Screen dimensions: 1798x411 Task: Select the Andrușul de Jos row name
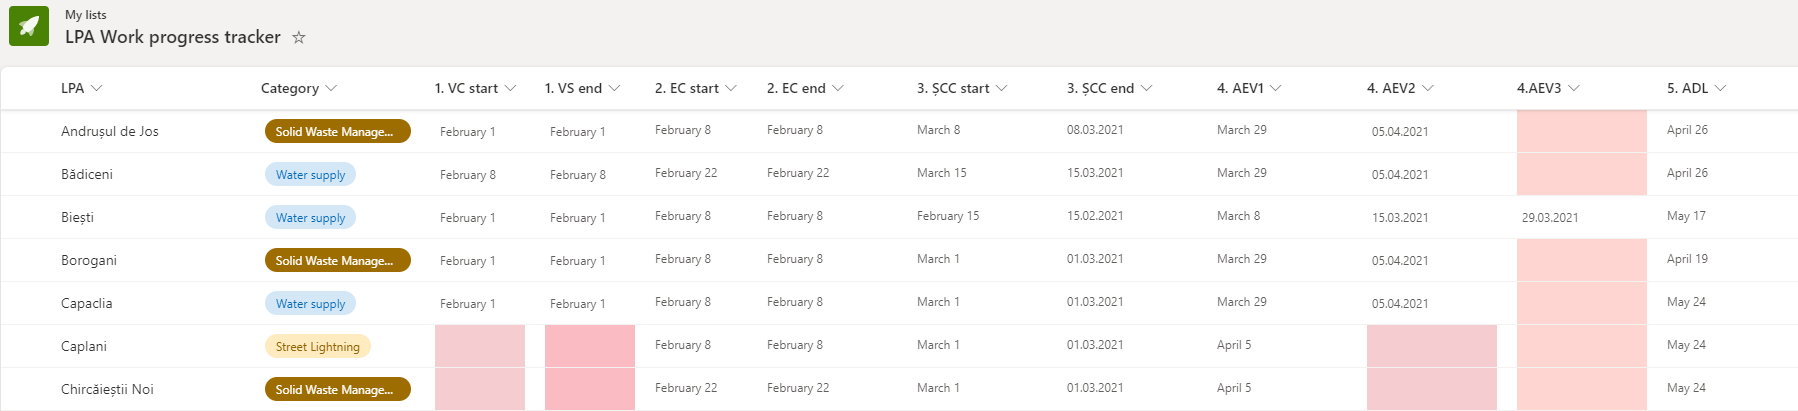point(110,131)
